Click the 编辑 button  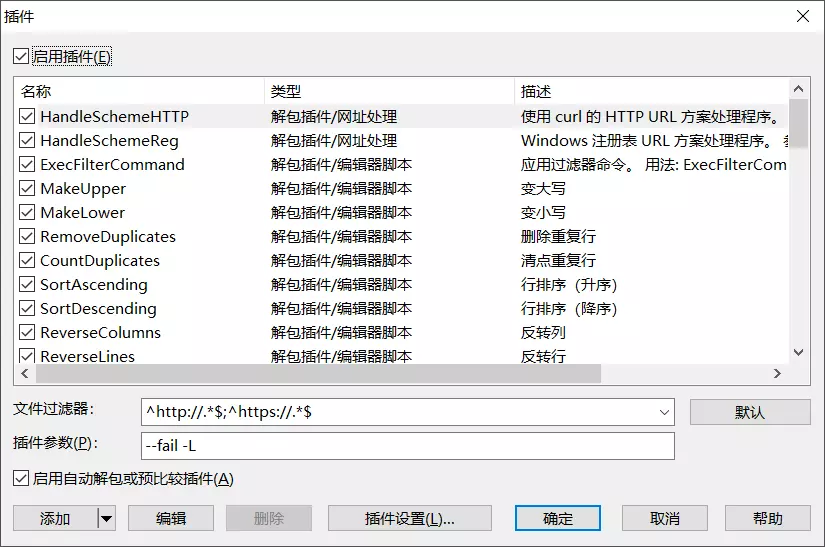click(171, 518)
